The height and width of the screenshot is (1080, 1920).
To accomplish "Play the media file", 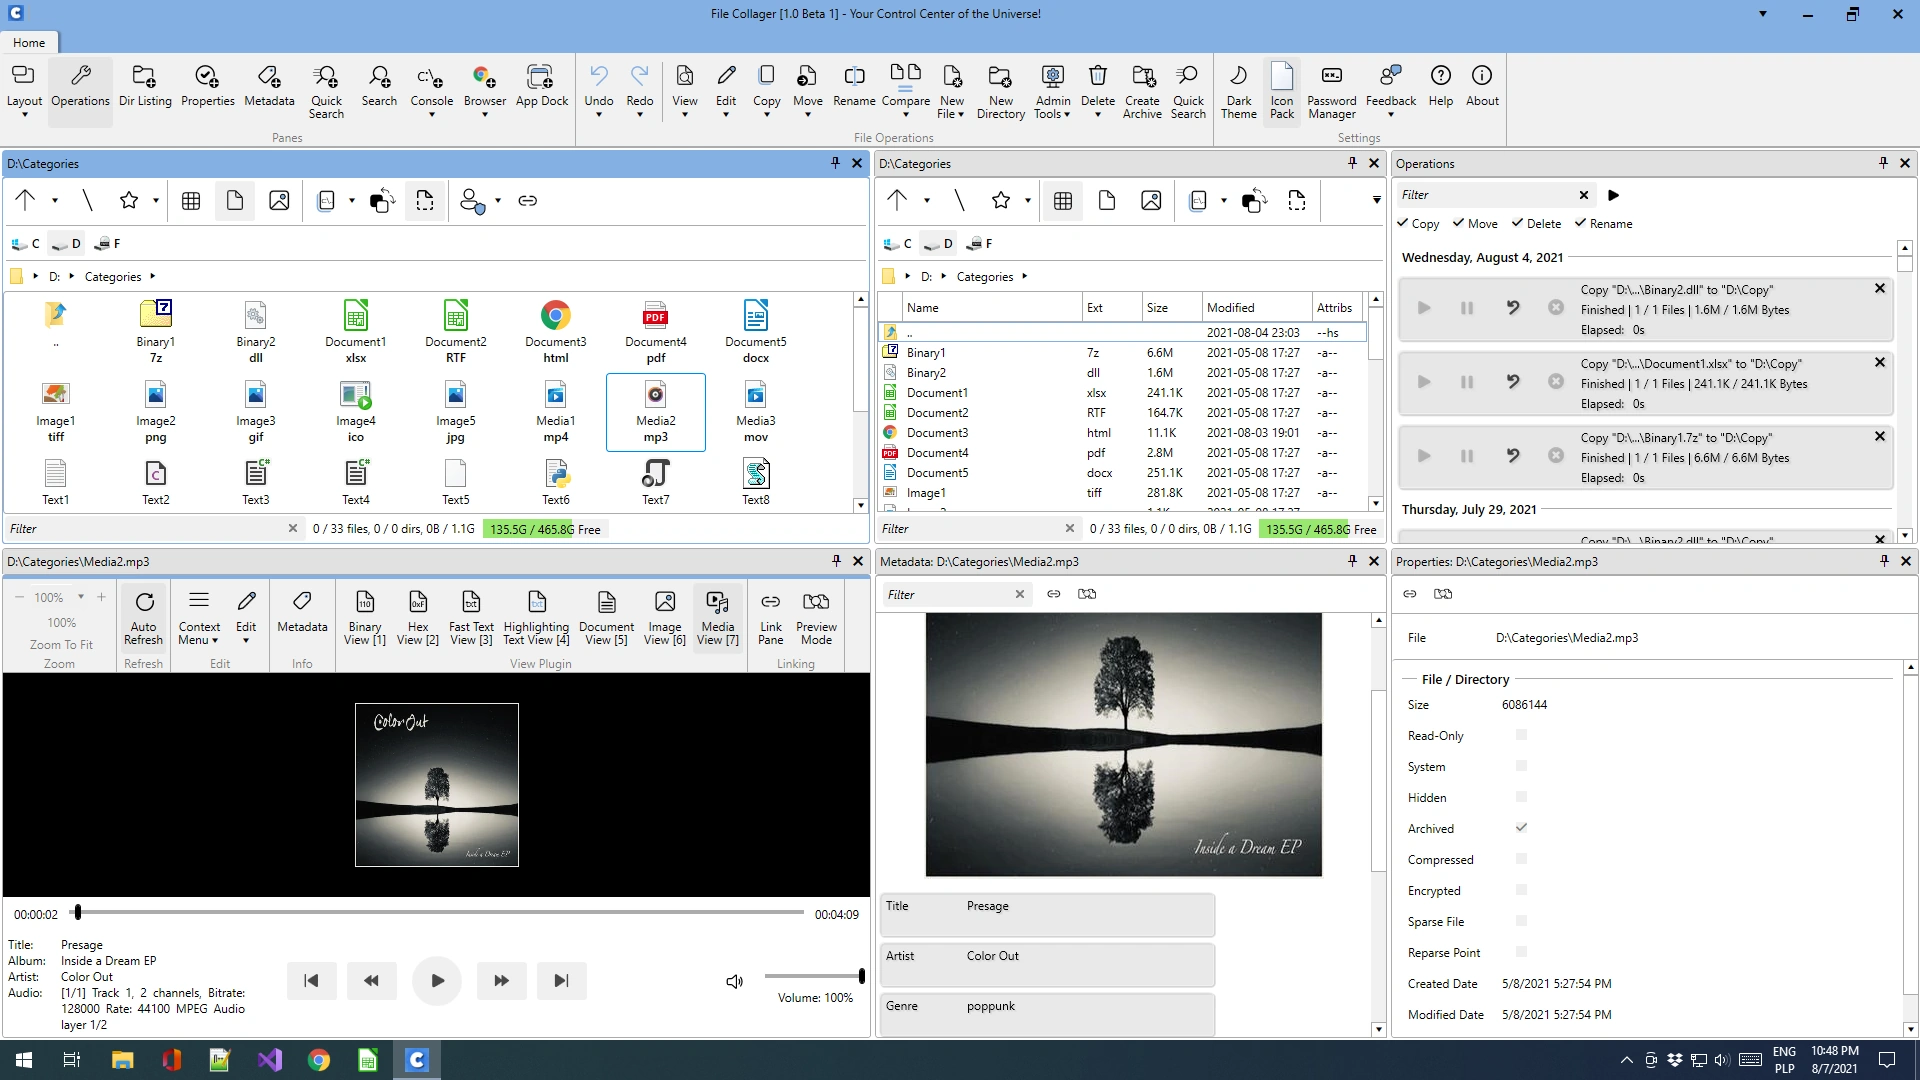I will (437, 981).
